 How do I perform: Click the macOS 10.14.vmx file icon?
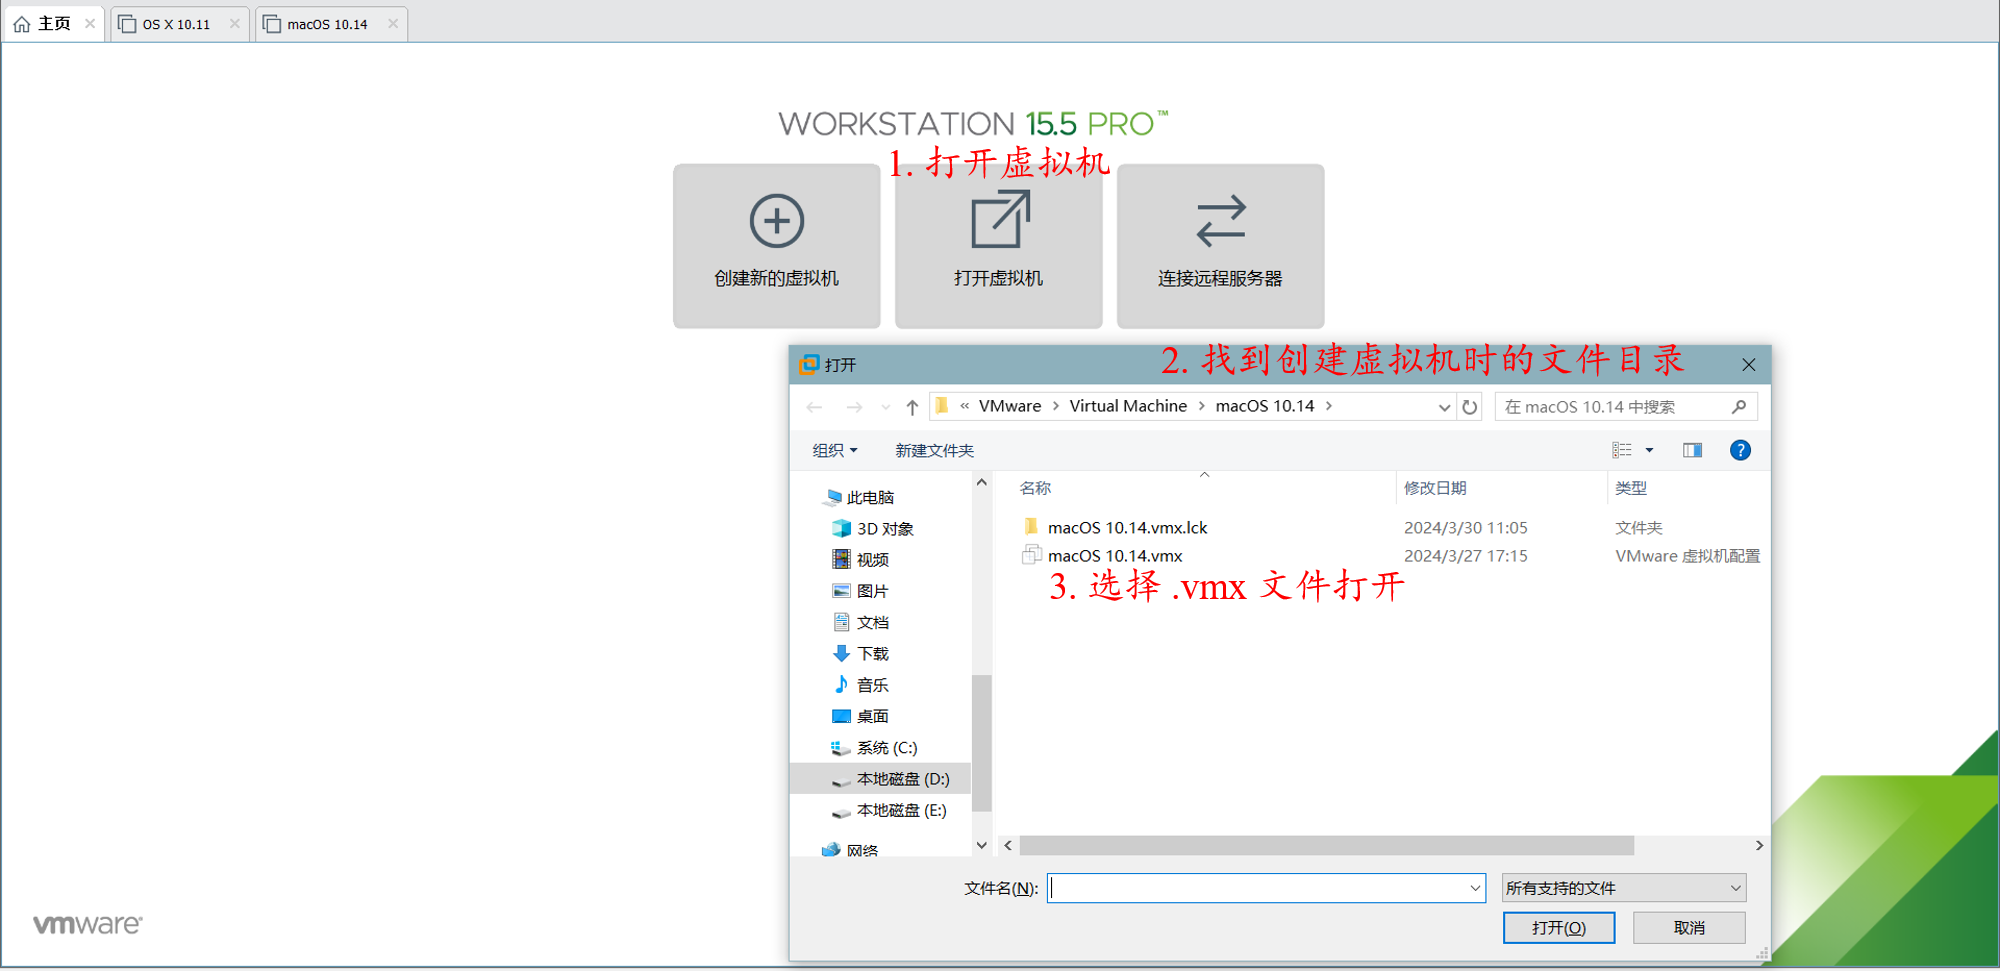[x=1031, y=555]
